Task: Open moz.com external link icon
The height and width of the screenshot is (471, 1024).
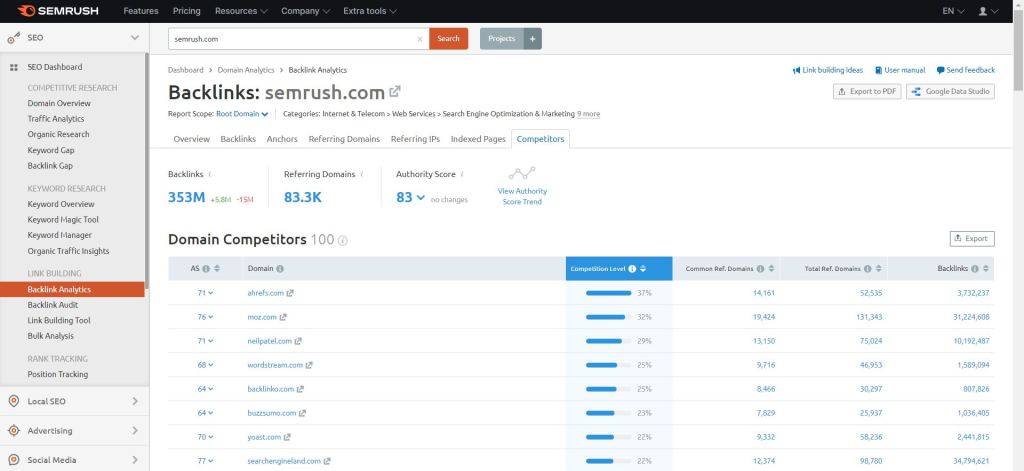Action: (283, 317)
